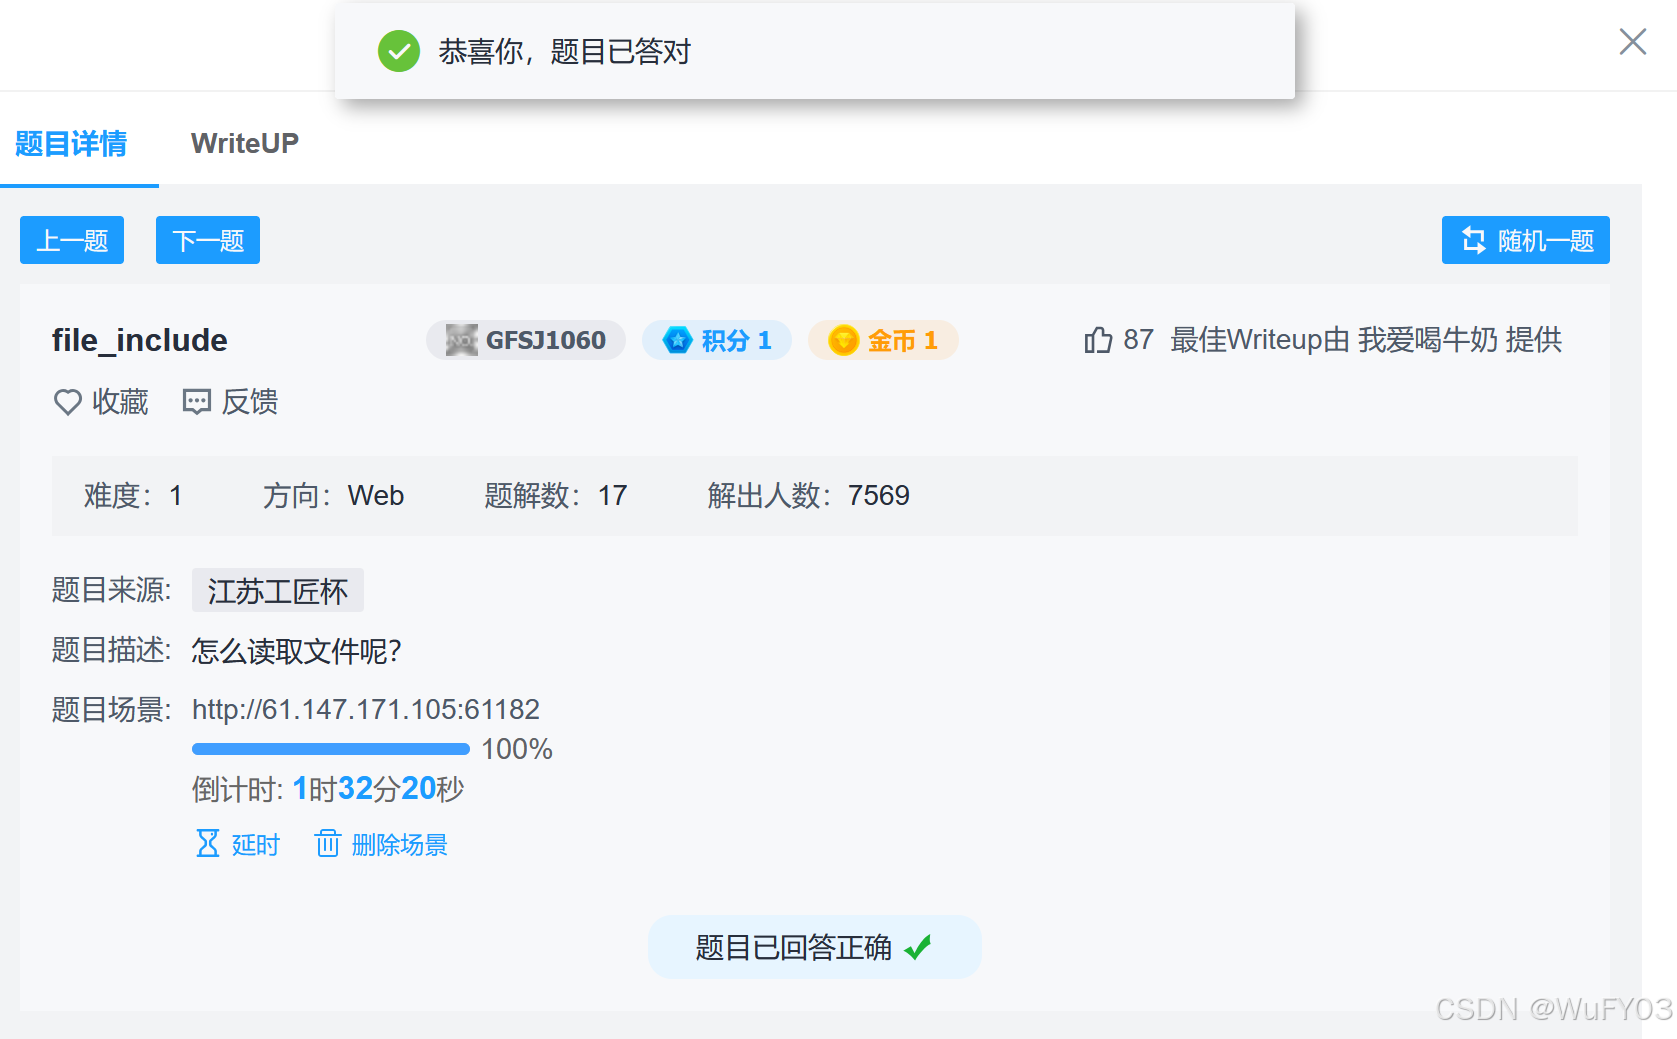
Task: Click the shuffle icon on 随机一题 button
Action: click(x=1474, y=240)
